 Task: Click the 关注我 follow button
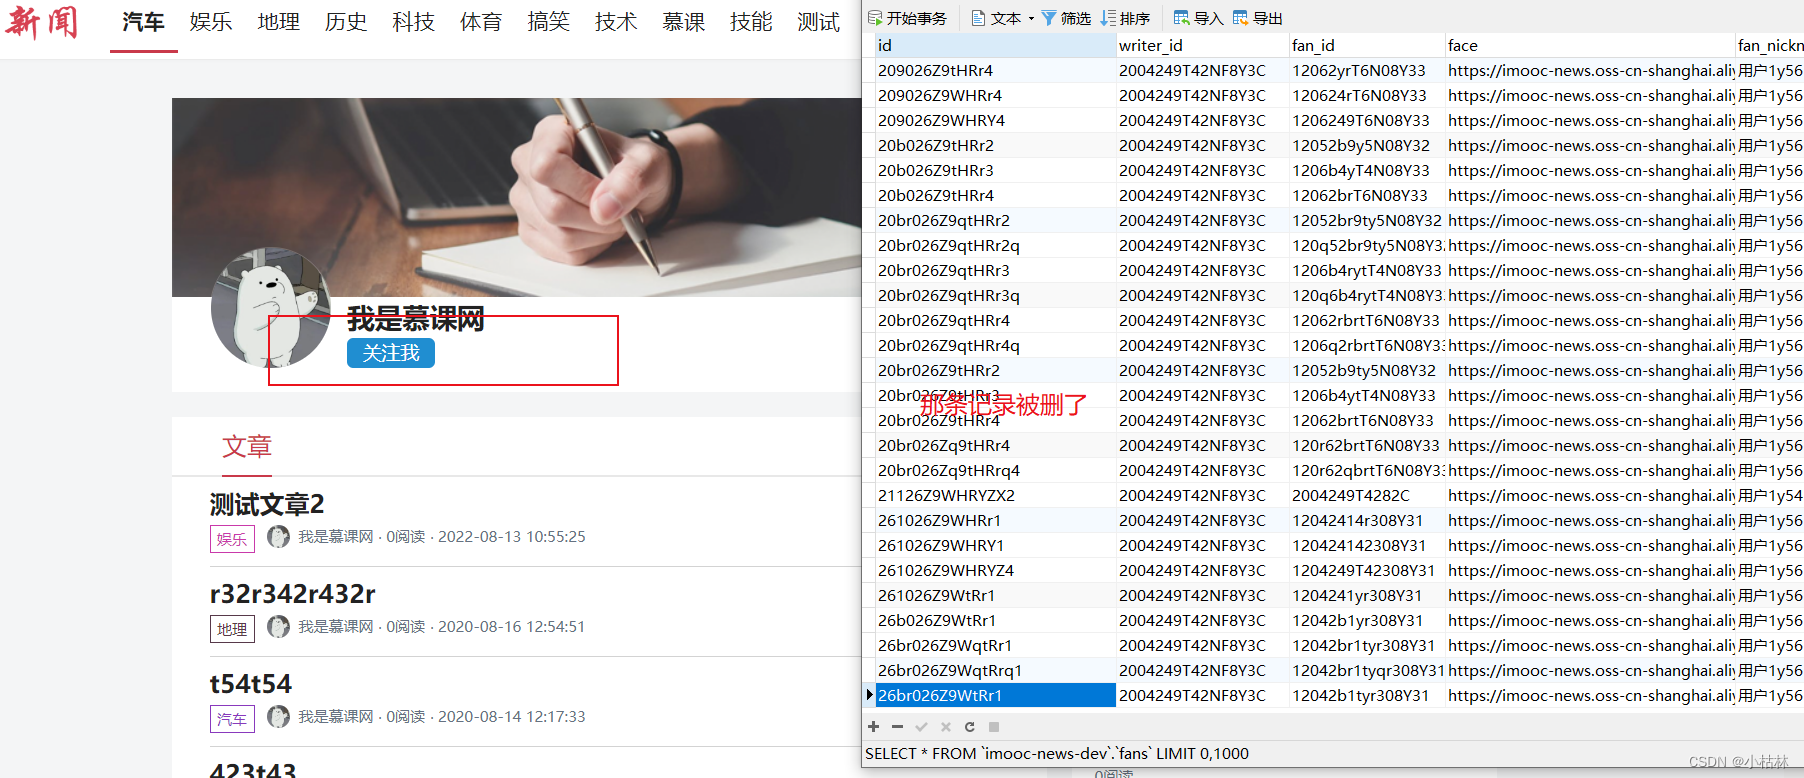pos(391,353)
